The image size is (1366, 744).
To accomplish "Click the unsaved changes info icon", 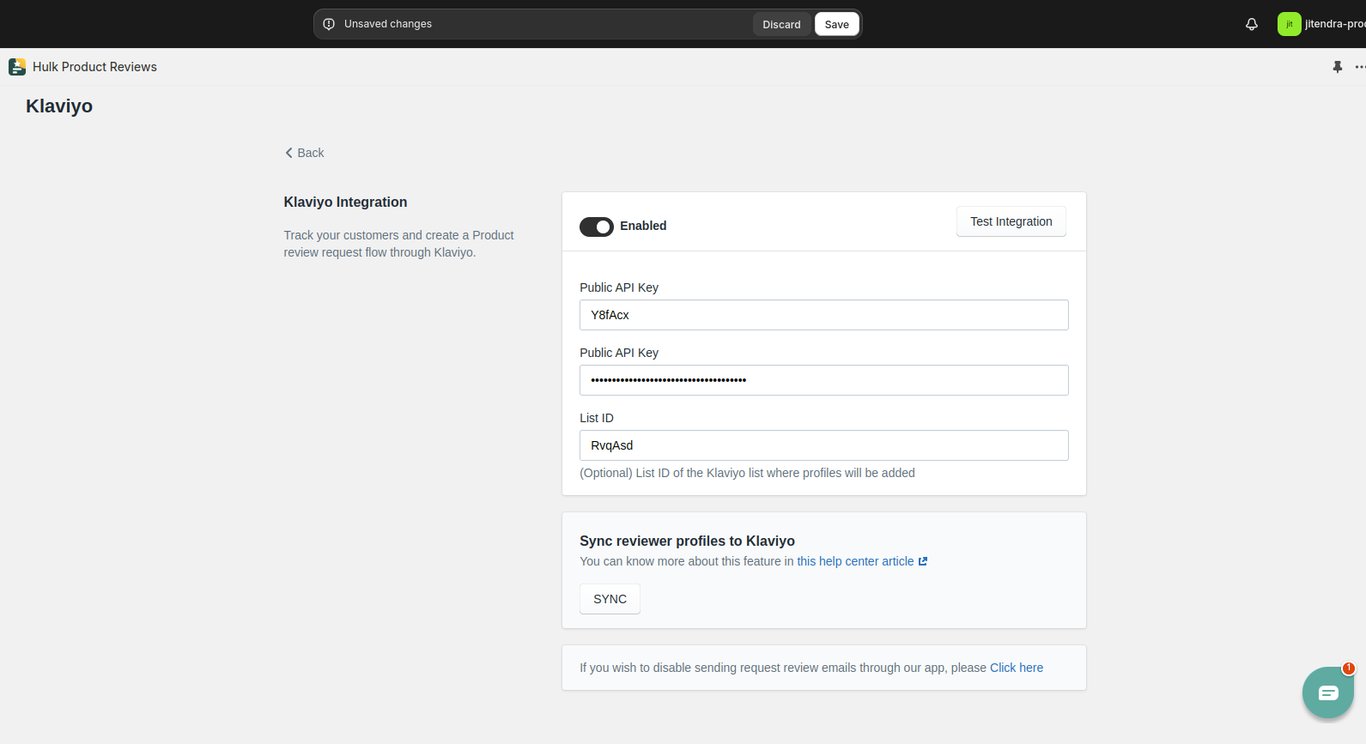I will tap(329, 24).
